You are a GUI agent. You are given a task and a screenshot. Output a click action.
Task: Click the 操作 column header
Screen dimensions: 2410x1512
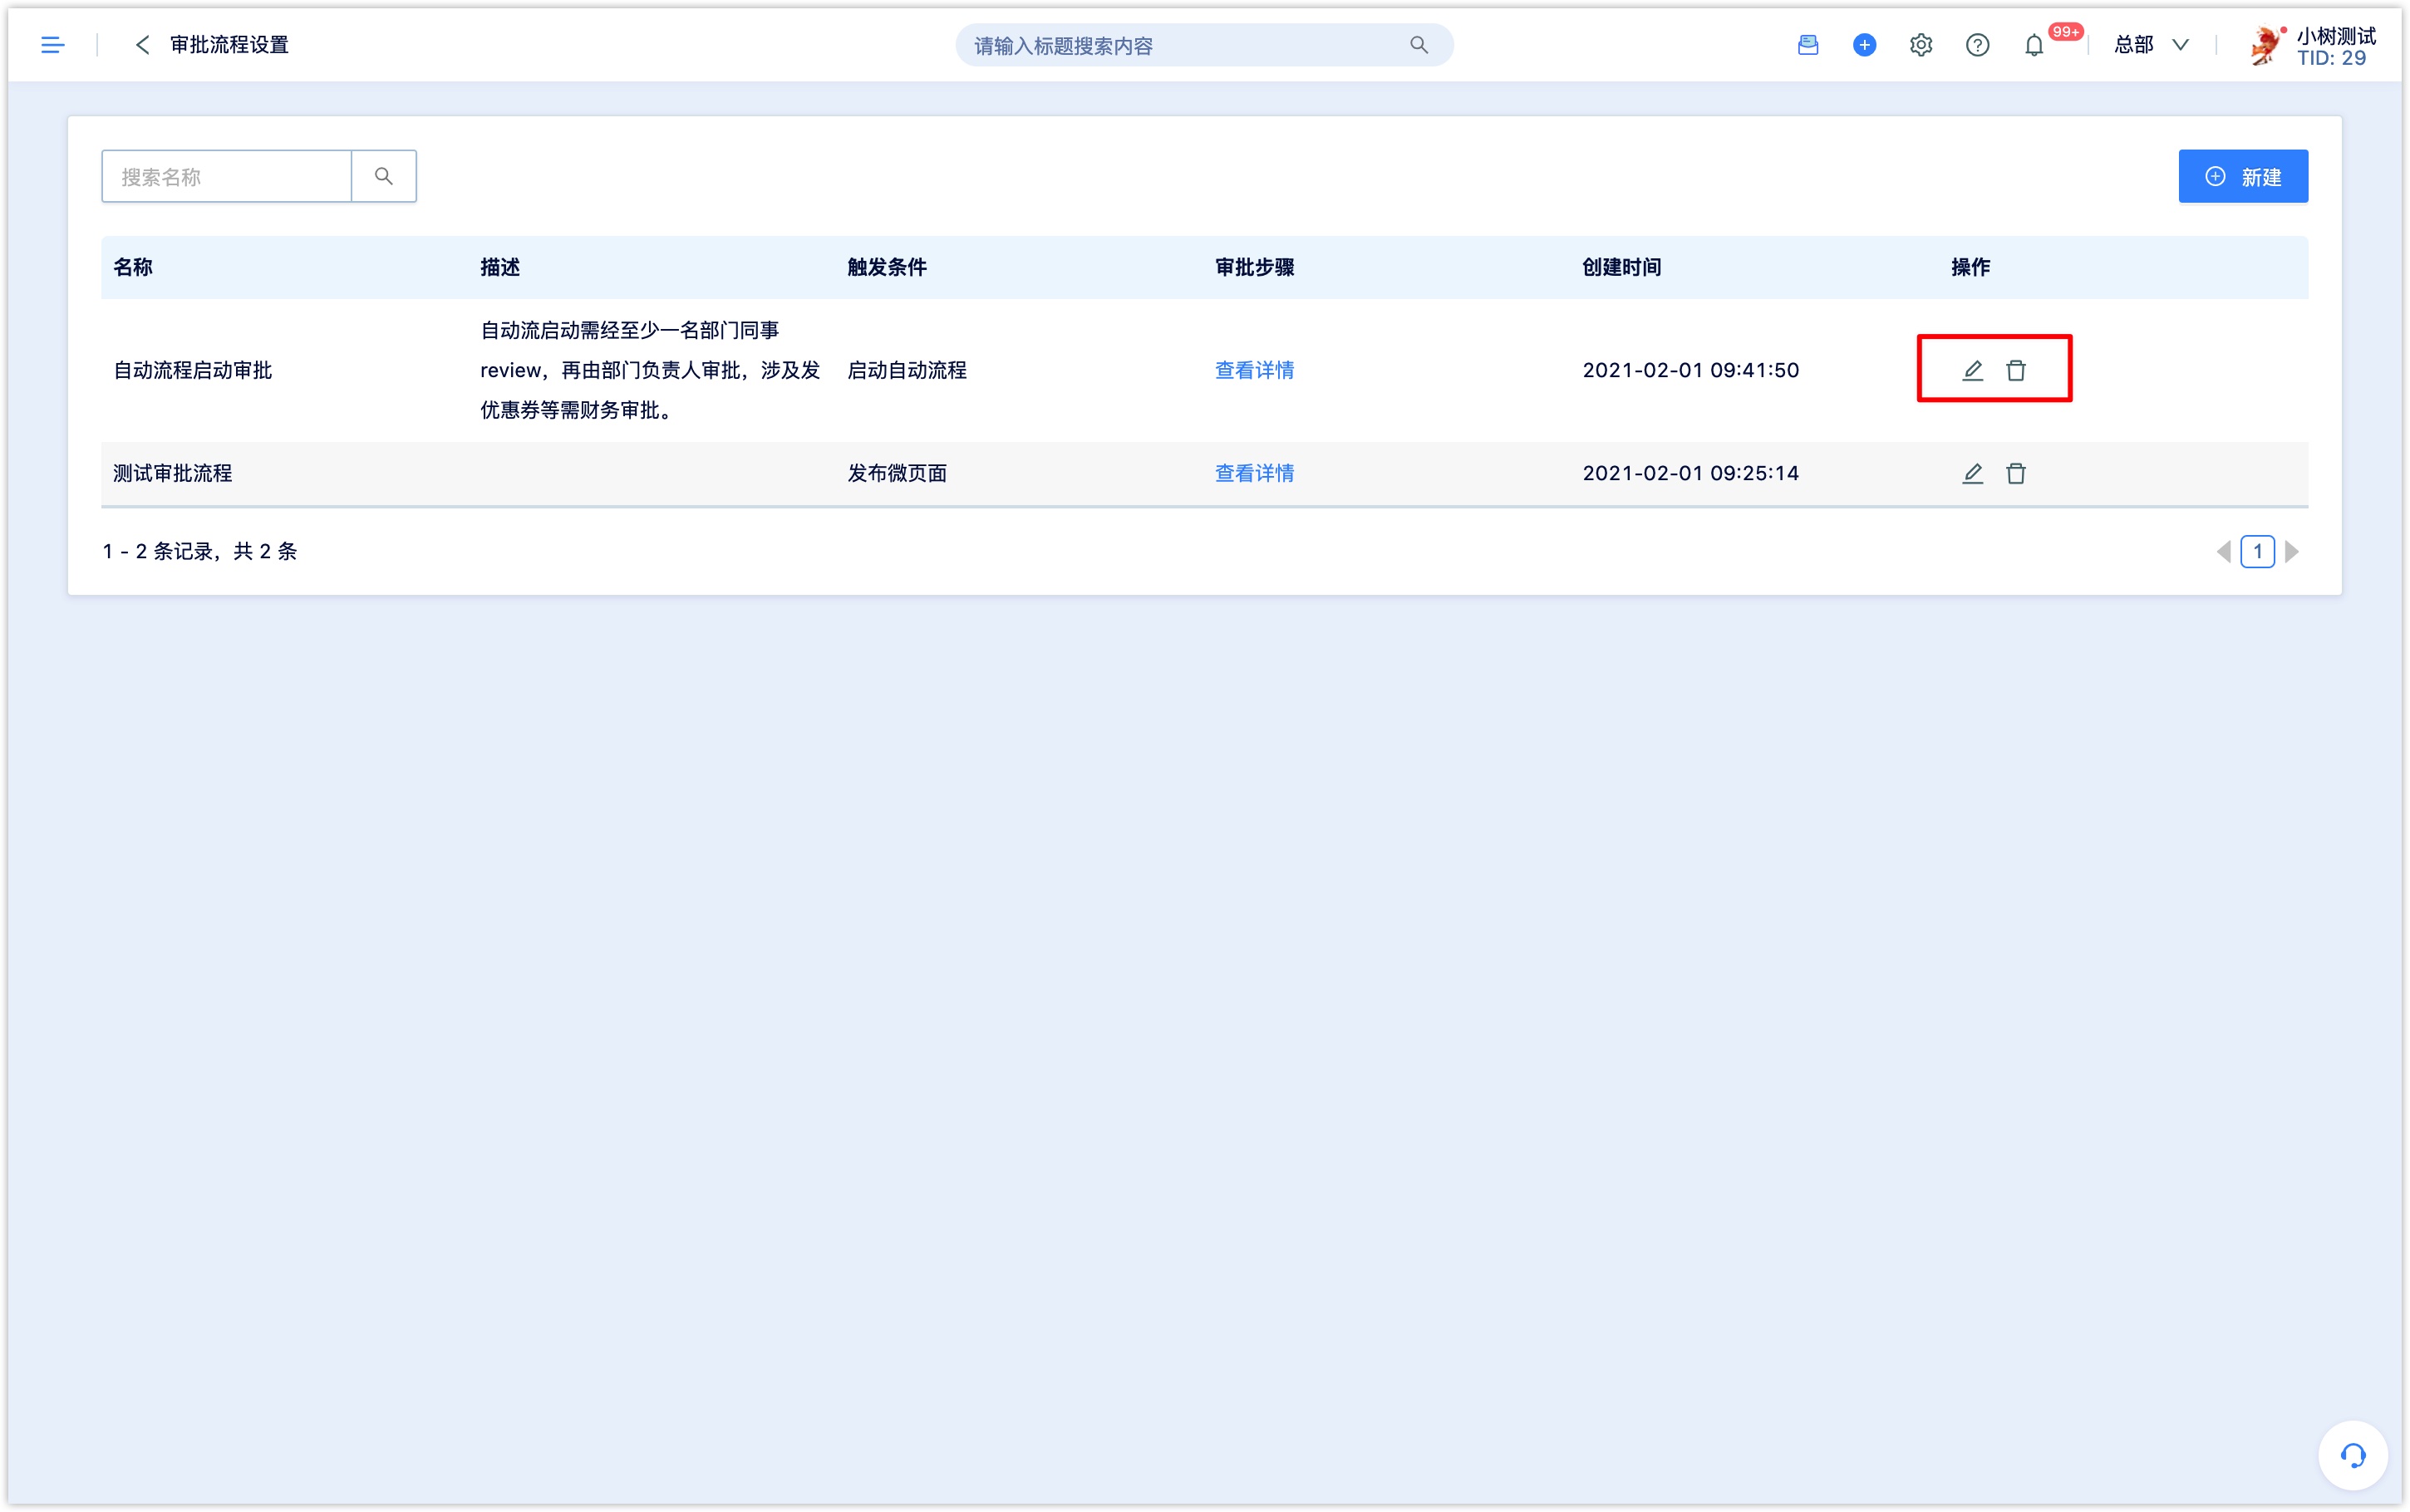click(1970, 267)
